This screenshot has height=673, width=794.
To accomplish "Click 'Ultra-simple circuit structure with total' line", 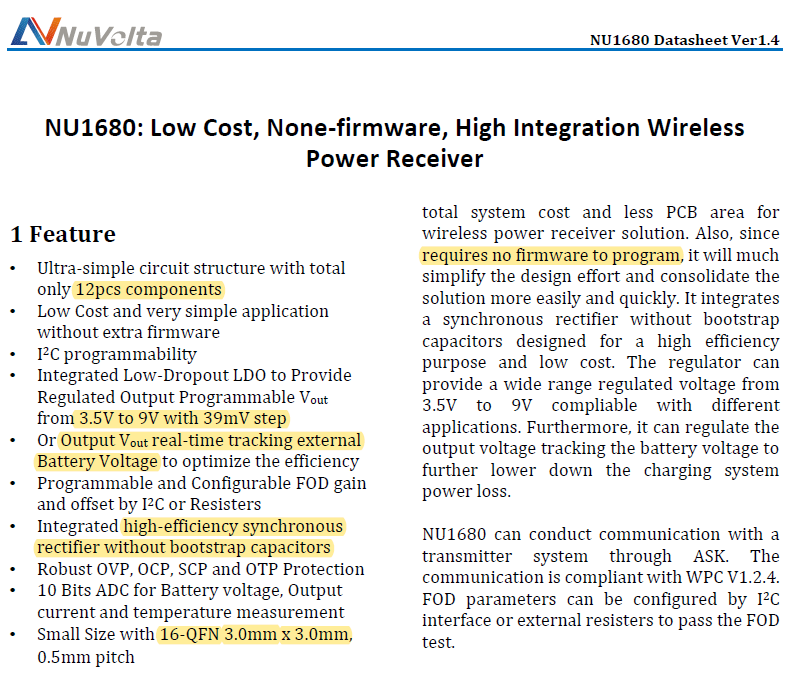I will click(x=191, y=268).
